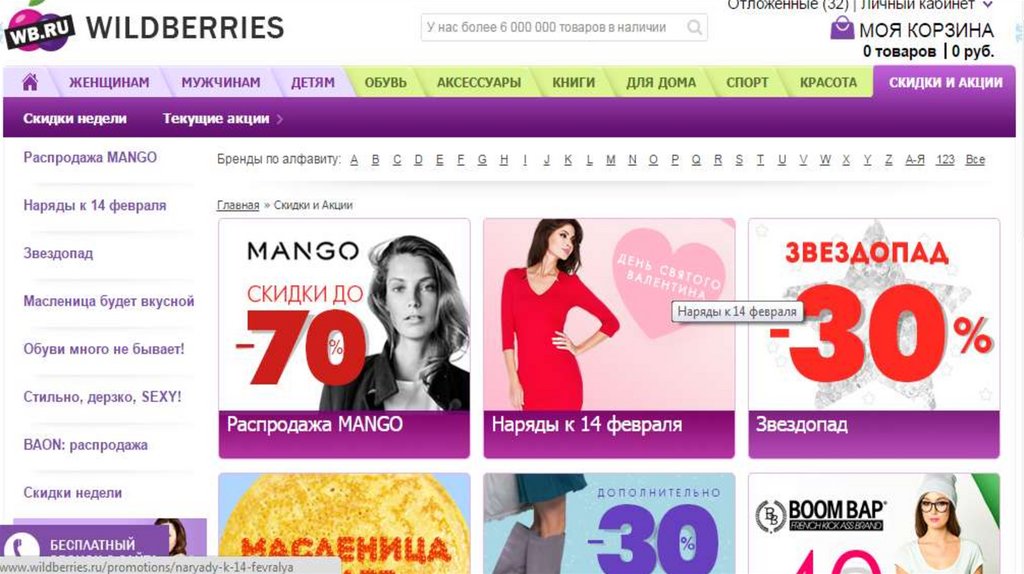Open the ЖЕНЩИНАМ menu tab

point(109,82)
